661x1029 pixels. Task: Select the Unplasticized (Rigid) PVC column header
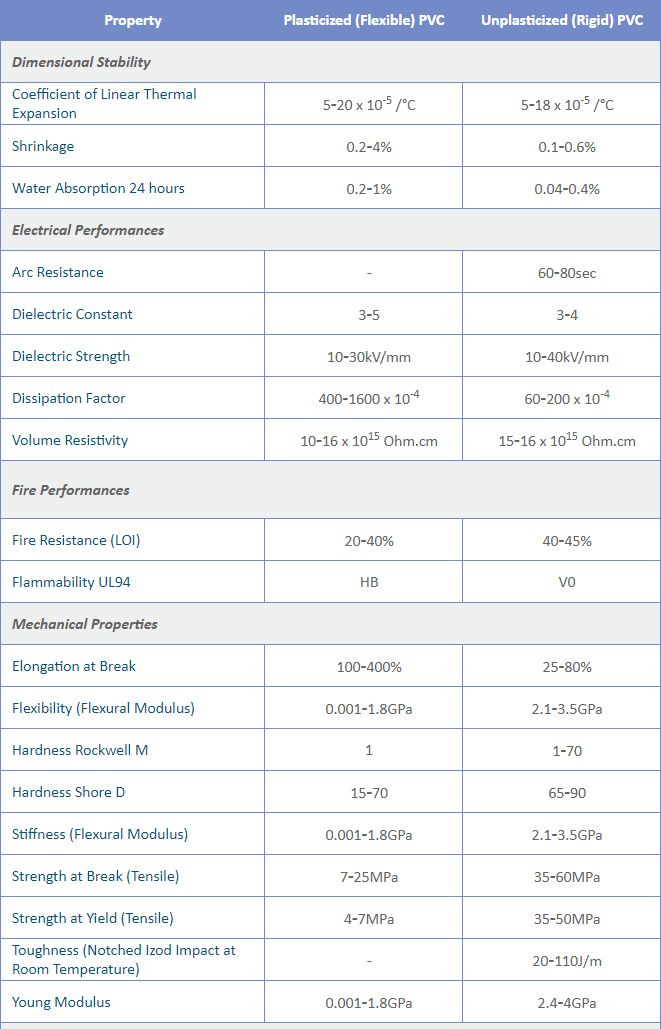coord(562,20)
